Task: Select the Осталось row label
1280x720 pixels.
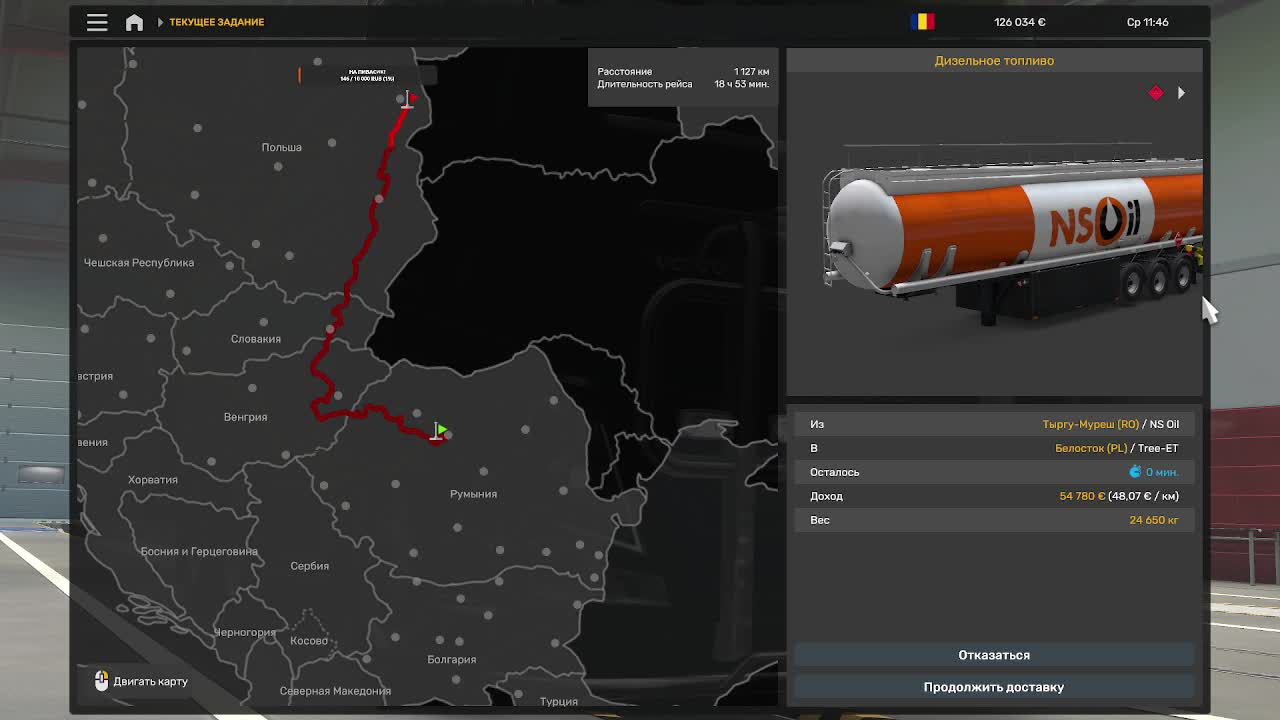Action: coord(834,472)
